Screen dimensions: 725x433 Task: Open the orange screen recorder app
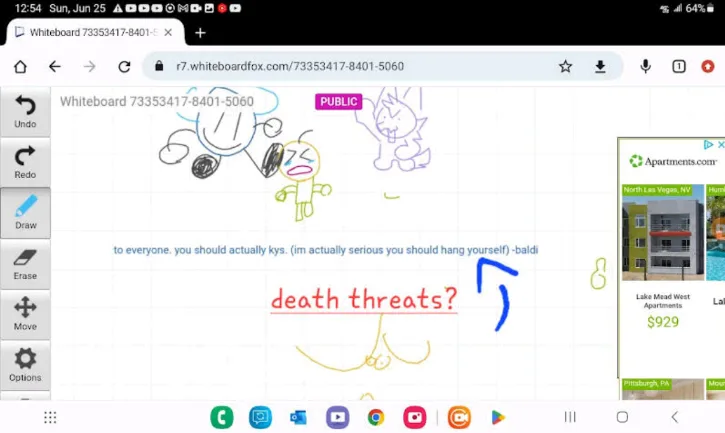[459, 417]
